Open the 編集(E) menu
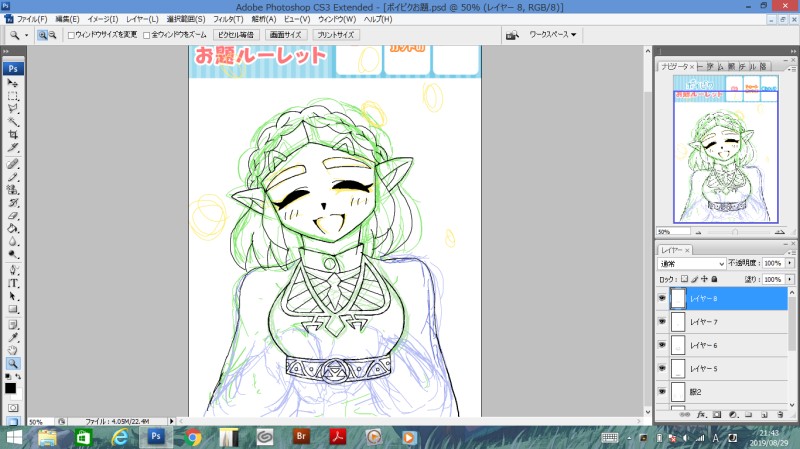The width and height of the screenshot is (800, 449). coord(67,19)
